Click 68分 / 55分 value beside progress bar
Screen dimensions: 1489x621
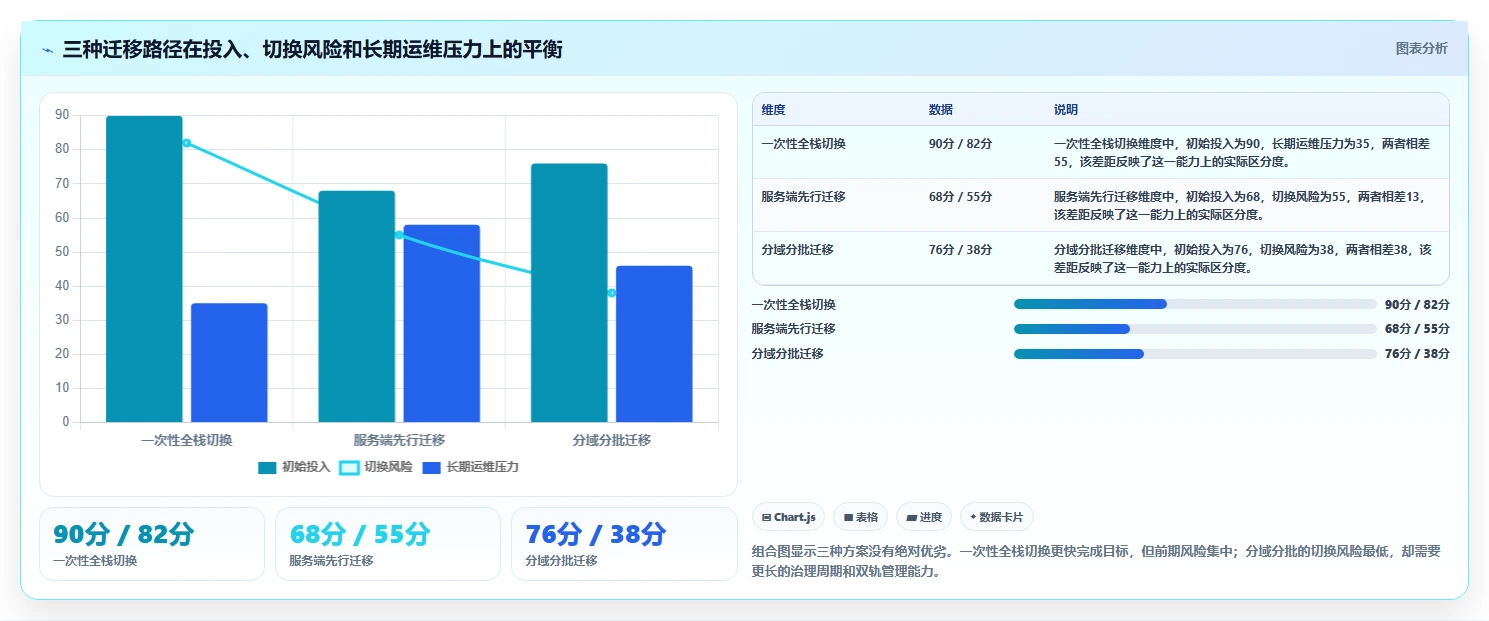(x=1417, y=329)
